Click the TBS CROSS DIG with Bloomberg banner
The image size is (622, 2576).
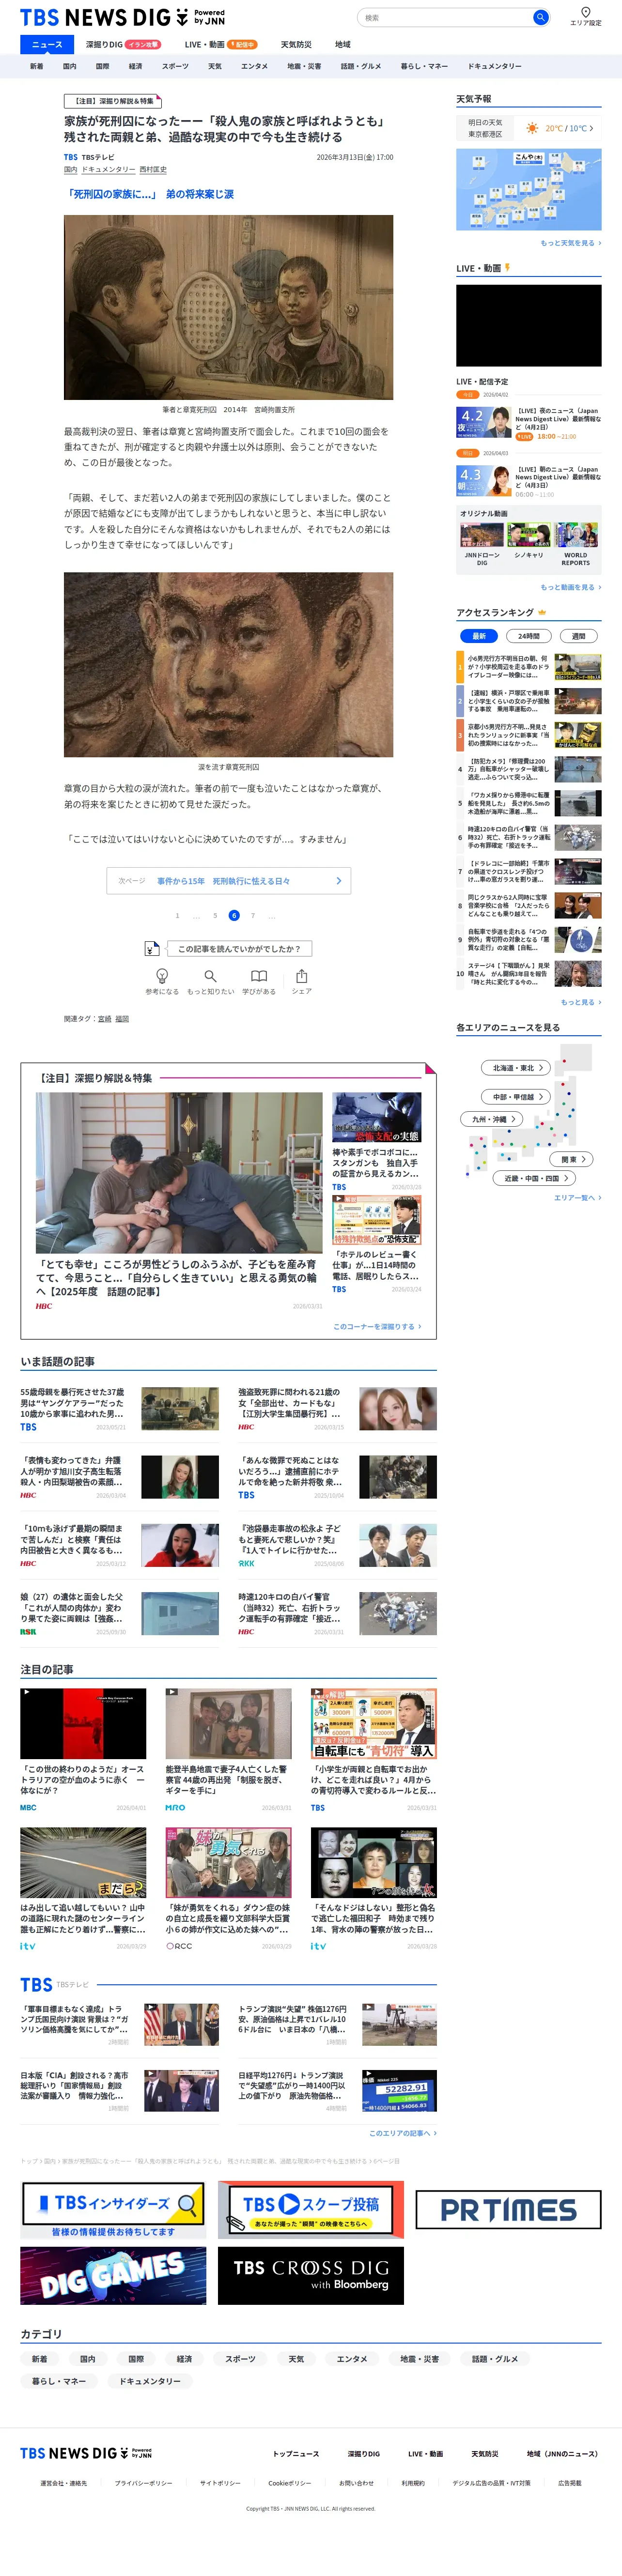pyautogui.click(x=311, y=2276)
